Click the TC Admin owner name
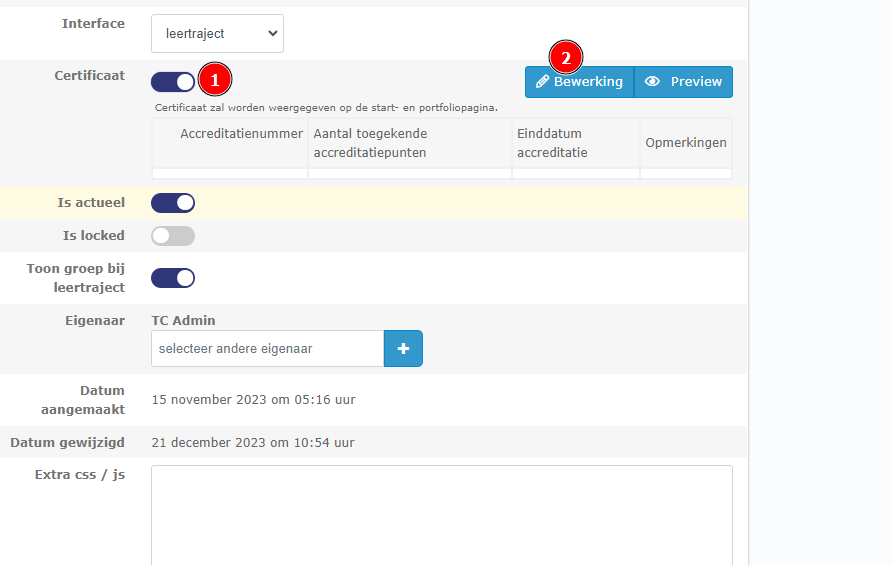This screenshot has height=565, width=893. (183, 321)
